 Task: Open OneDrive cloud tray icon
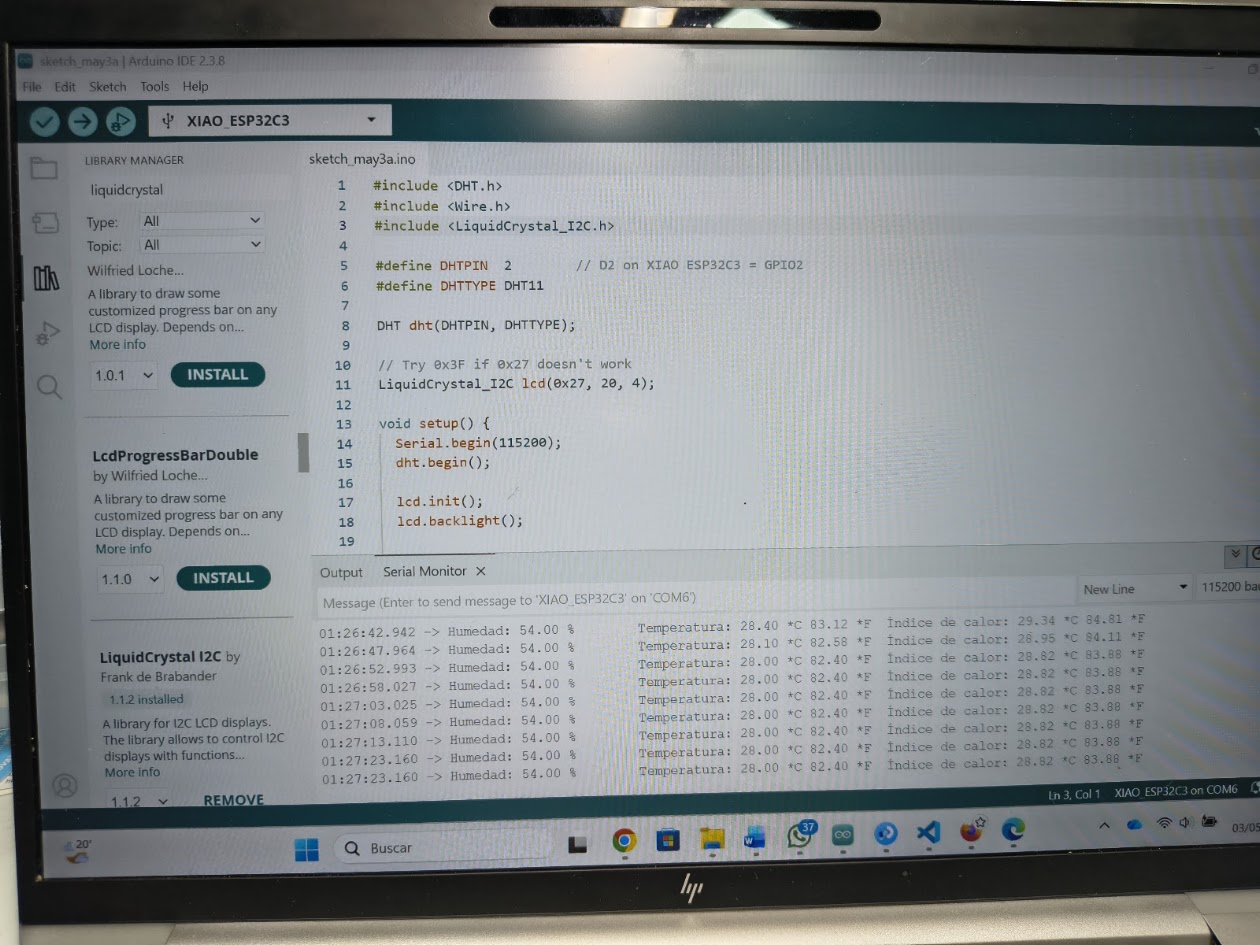coord(1133,824)
